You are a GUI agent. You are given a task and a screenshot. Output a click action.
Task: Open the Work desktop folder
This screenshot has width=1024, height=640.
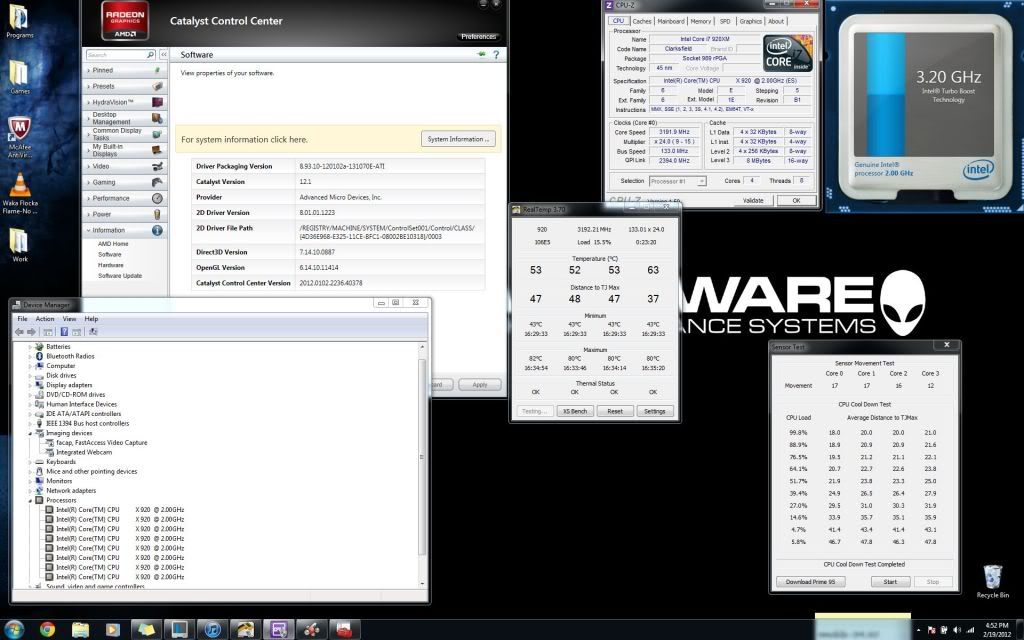[x=20, y=244]
